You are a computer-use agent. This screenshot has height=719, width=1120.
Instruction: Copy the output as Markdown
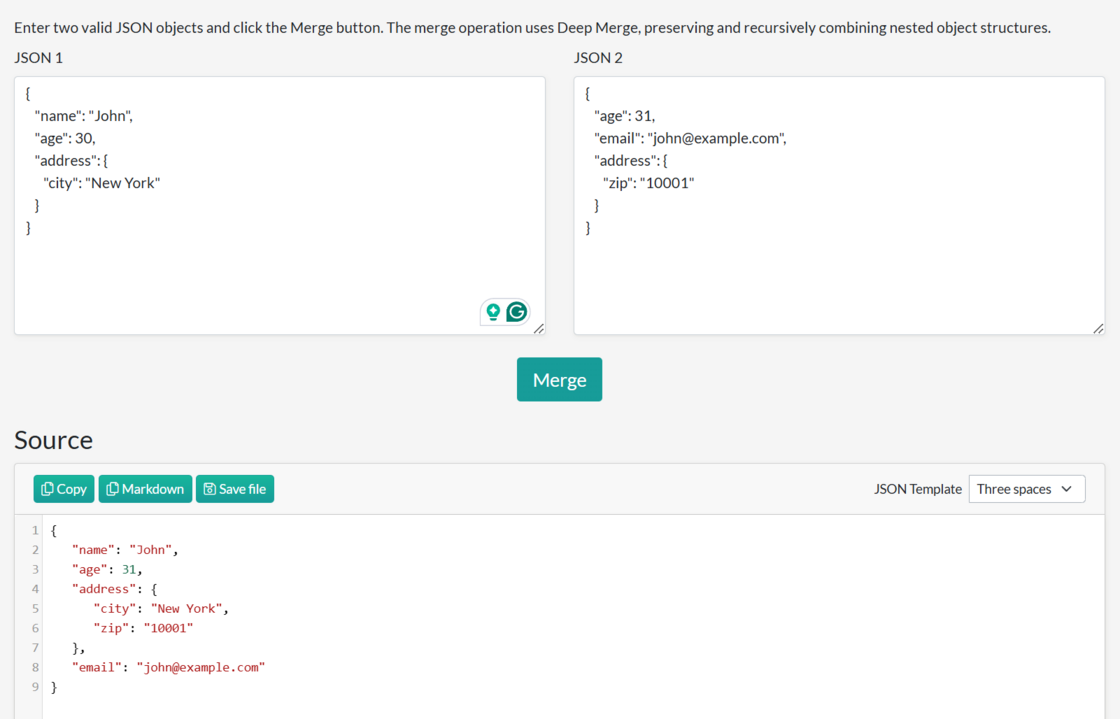(145, 489)
